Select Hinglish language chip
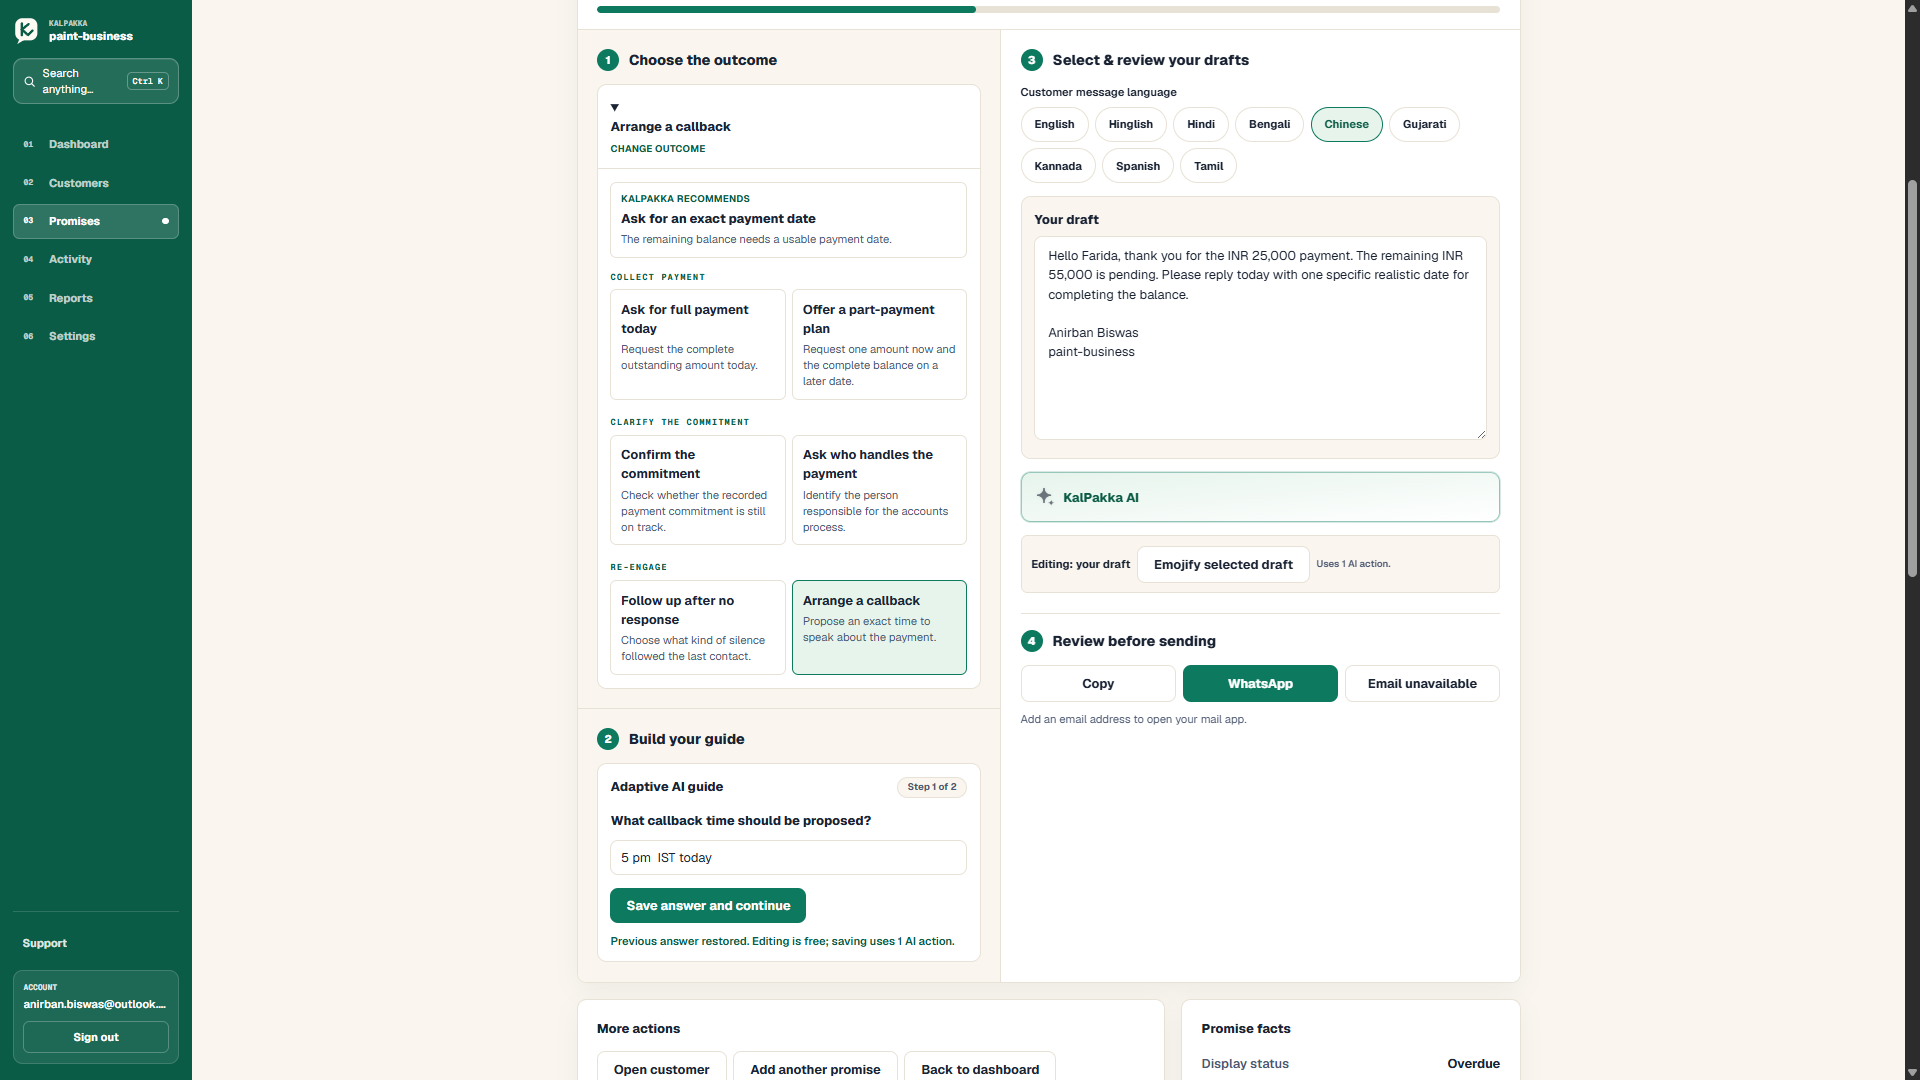The width and height of the screenshot is (1920, 1080). click(x=1130, y=124)
